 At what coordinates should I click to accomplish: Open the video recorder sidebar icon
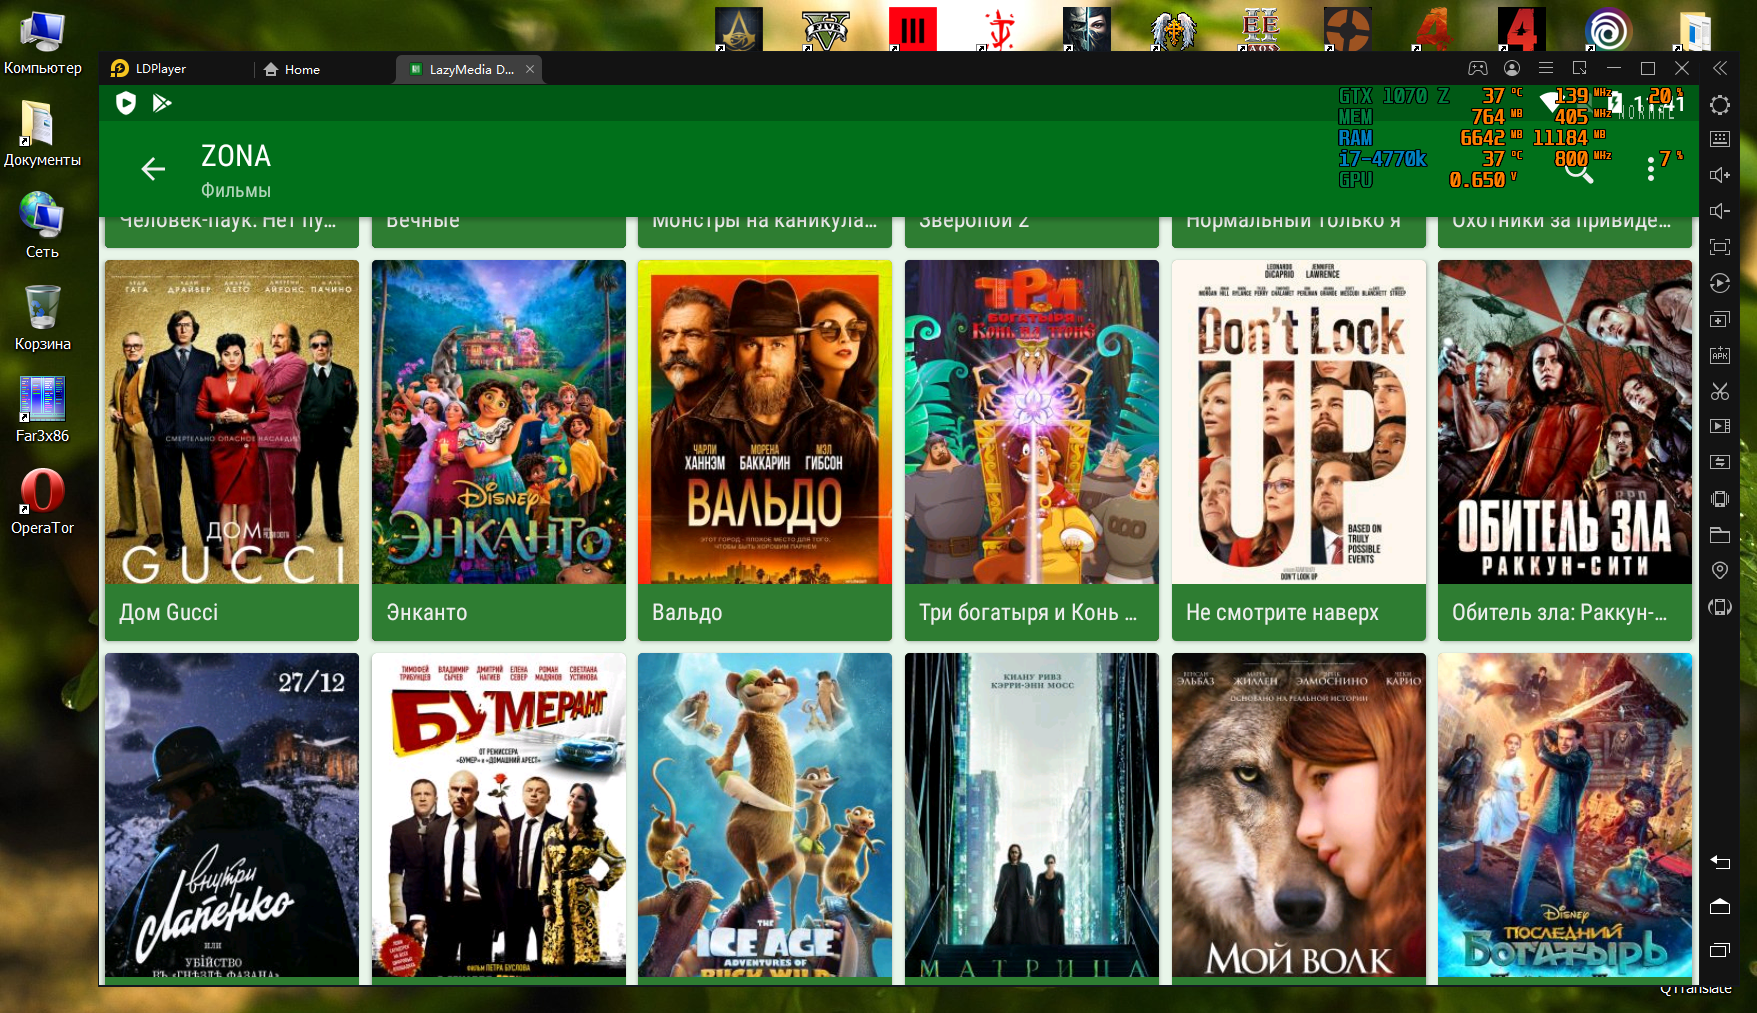(x=1719, y=426)
